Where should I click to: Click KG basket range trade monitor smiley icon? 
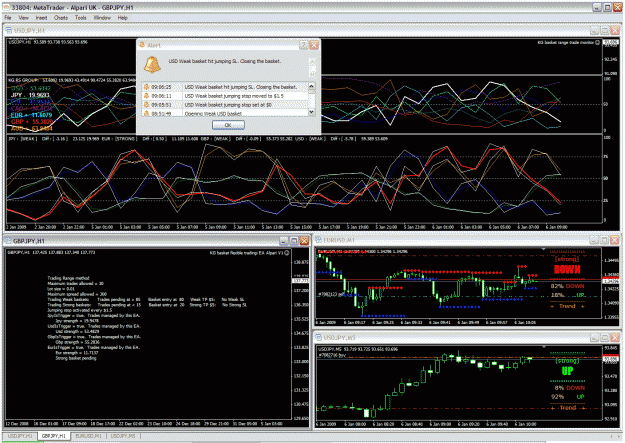[x=597, y=42]
